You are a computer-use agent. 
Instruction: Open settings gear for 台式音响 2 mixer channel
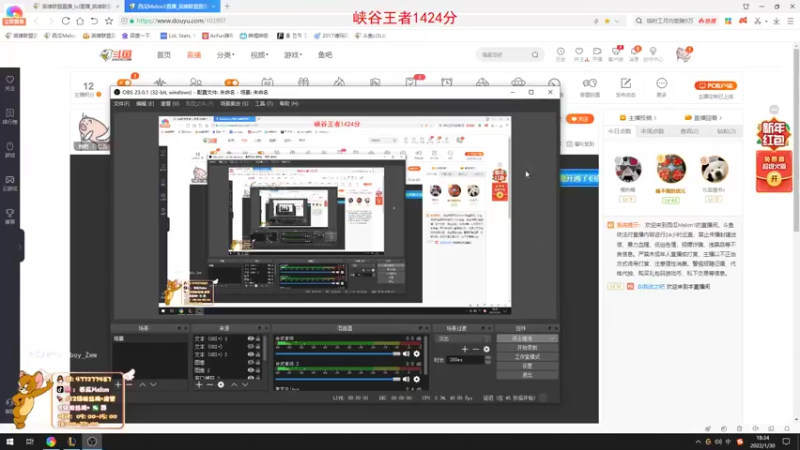(416, 379)
